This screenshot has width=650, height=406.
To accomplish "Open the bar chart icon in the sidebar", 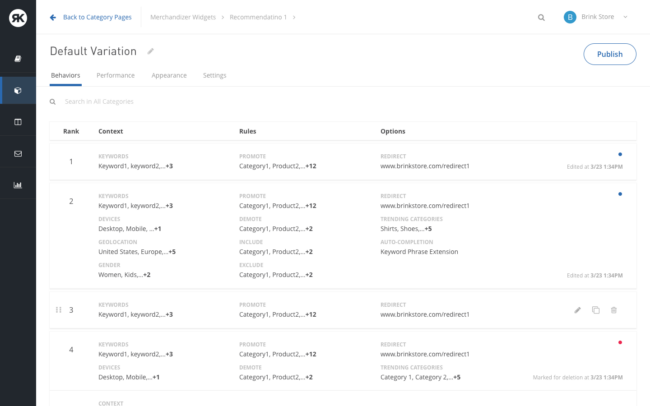I will coord(17,185).
